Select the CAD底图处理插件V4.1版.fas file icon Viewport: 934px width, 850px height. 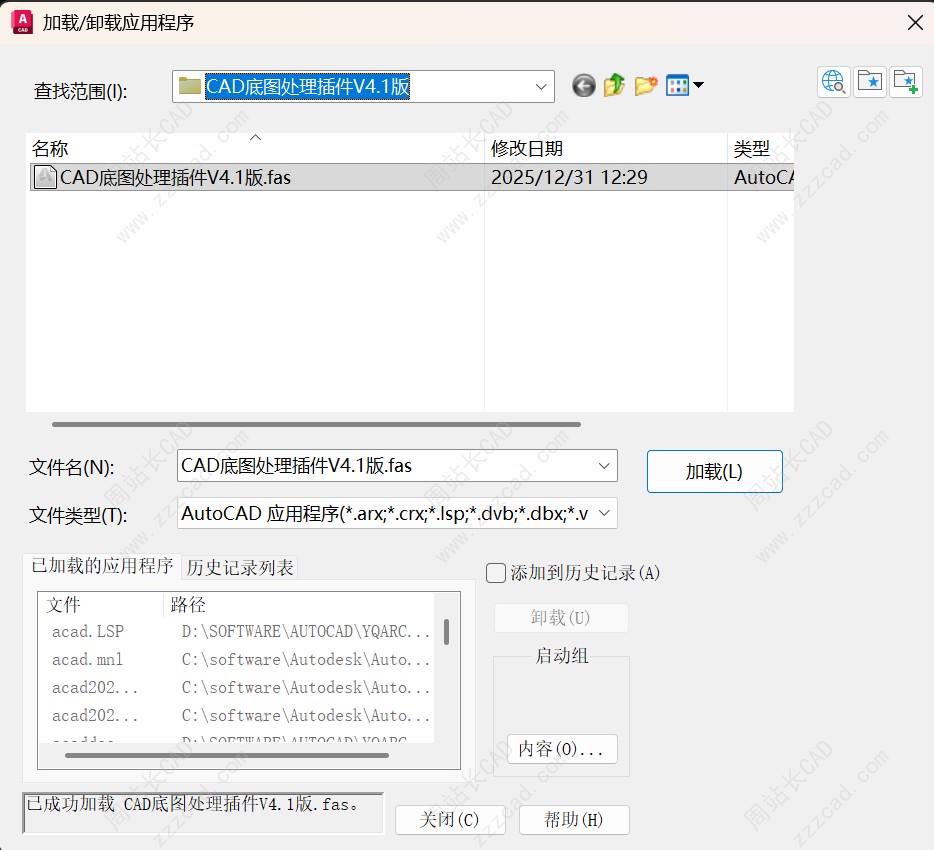tap(45, 178)
